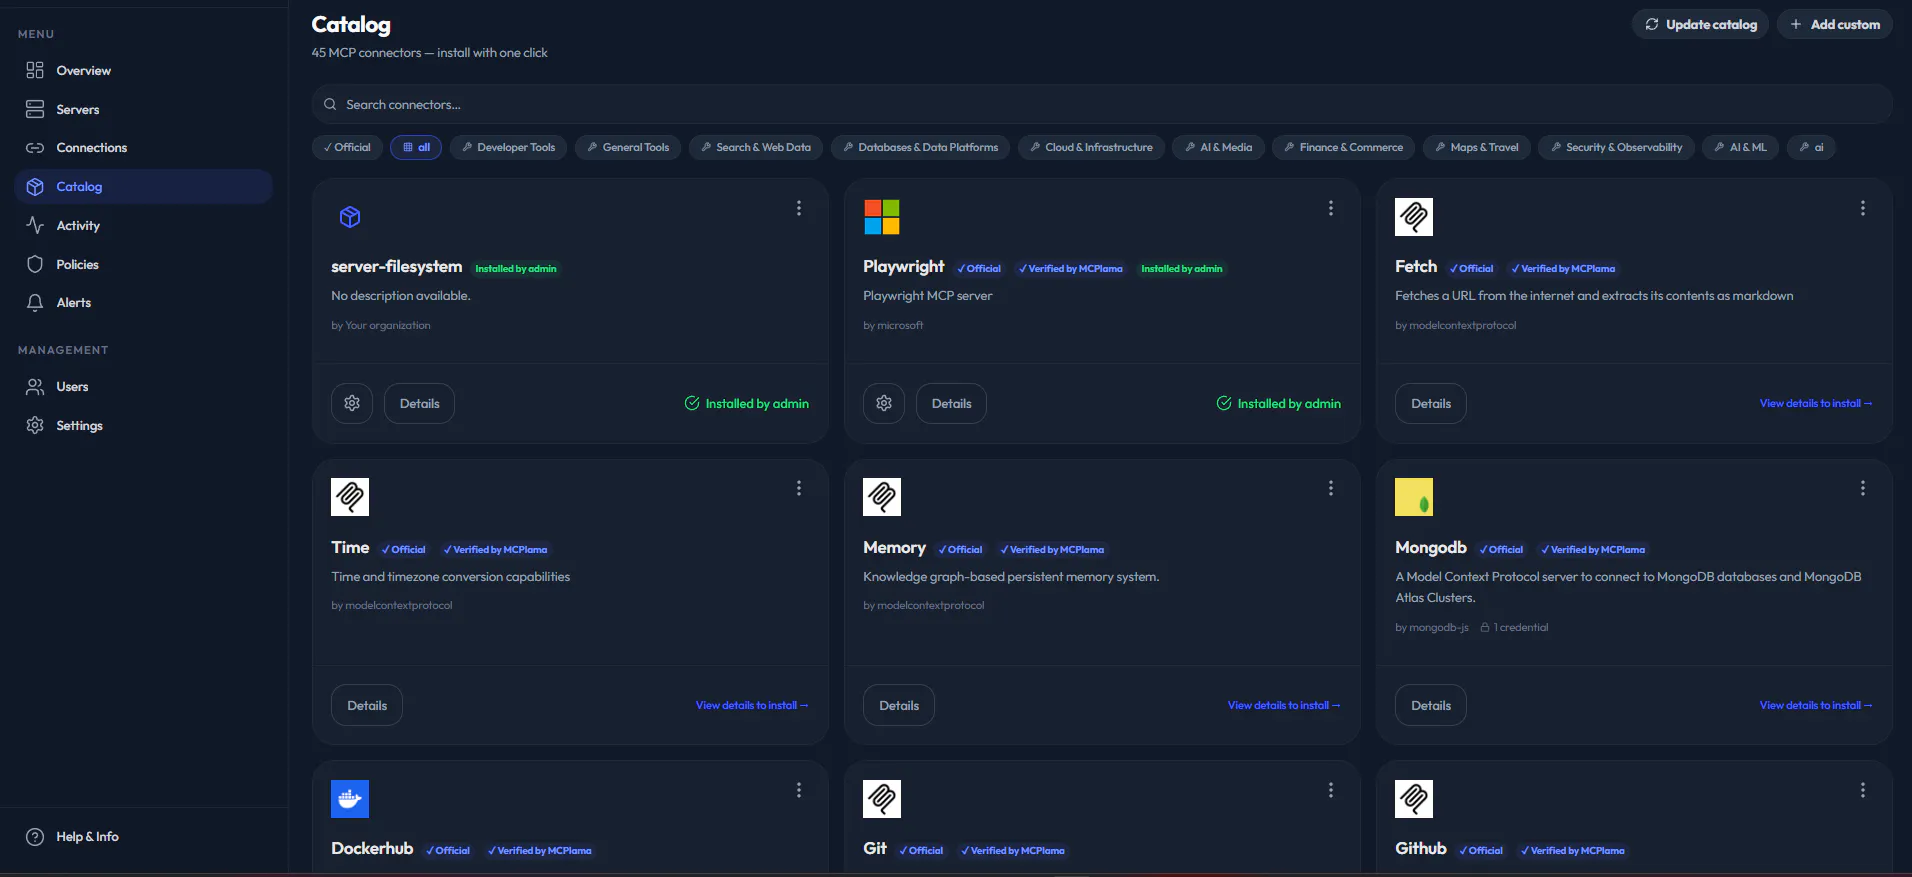
Task: Open Details for Memory
Action: point(899,705)
